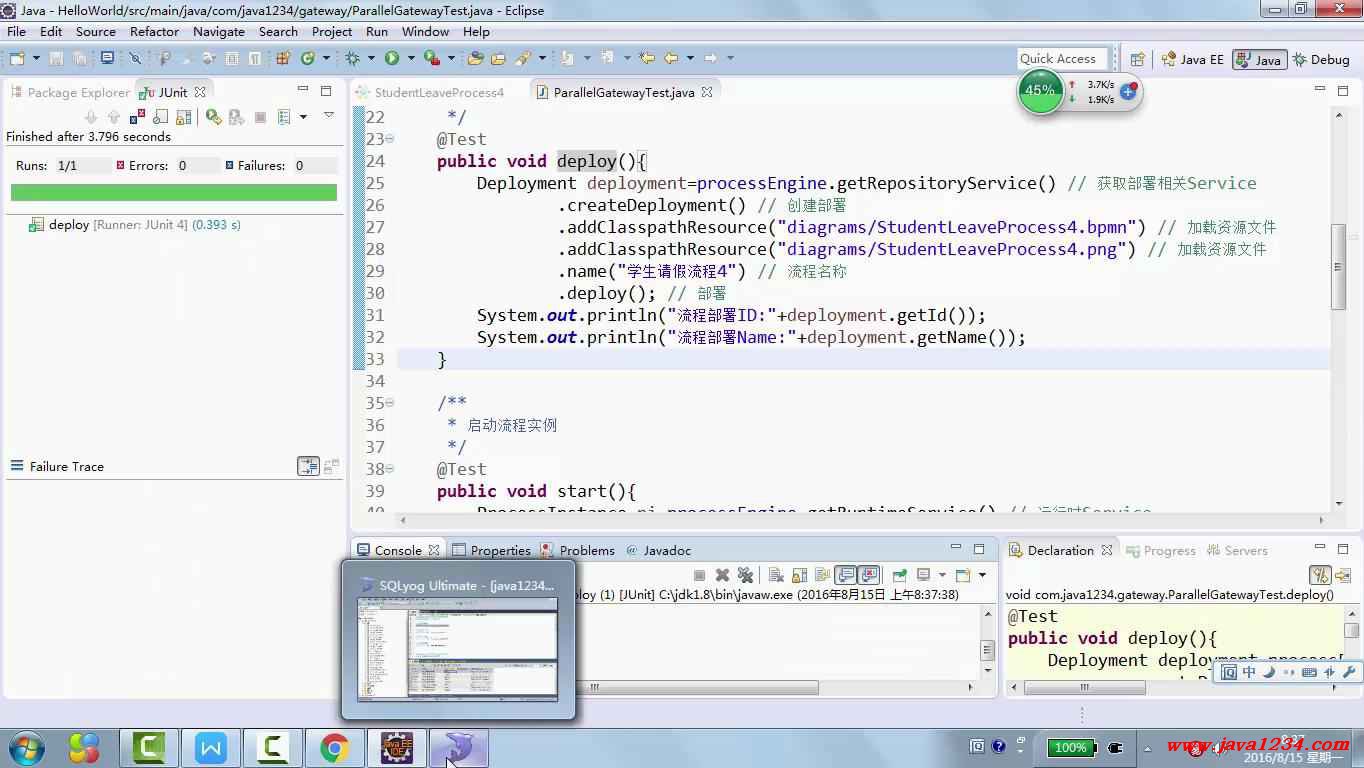Open the Debug button dropdown arrow
Image resolution: width=1364 pixels, height=768 pixels.
point(370,58)
